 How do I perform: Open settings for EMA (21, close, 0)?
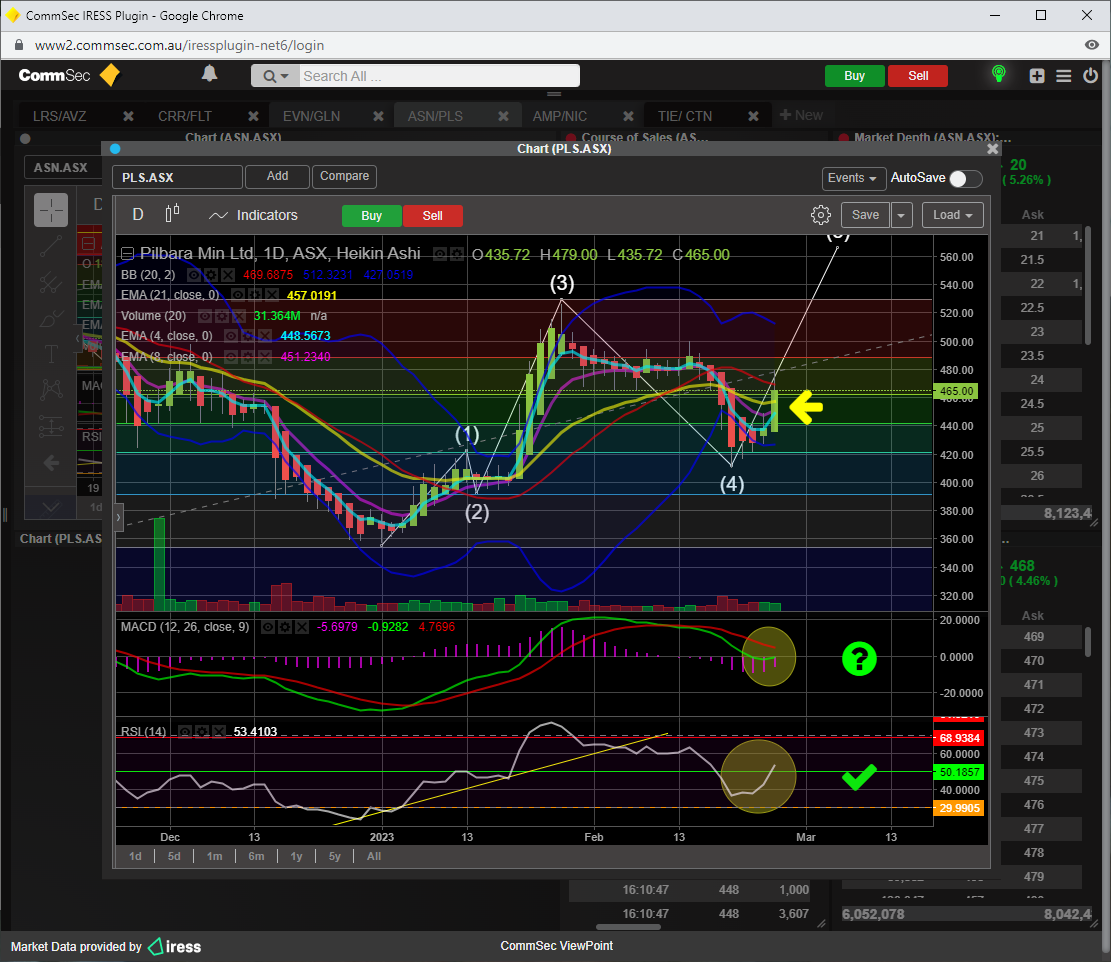[254, 295]
